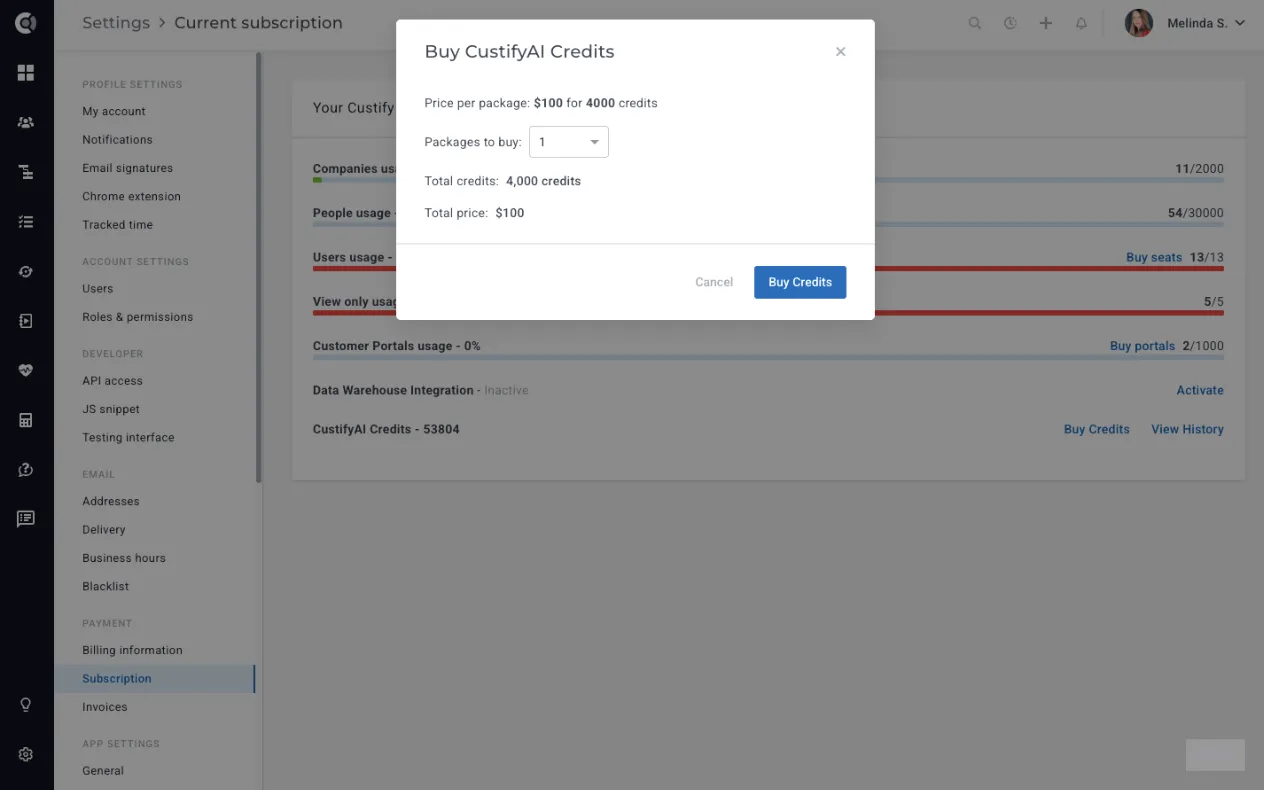Open Billing information under Payment
The height and width of the screenshot is (790, 1264).
click(132, 650)
